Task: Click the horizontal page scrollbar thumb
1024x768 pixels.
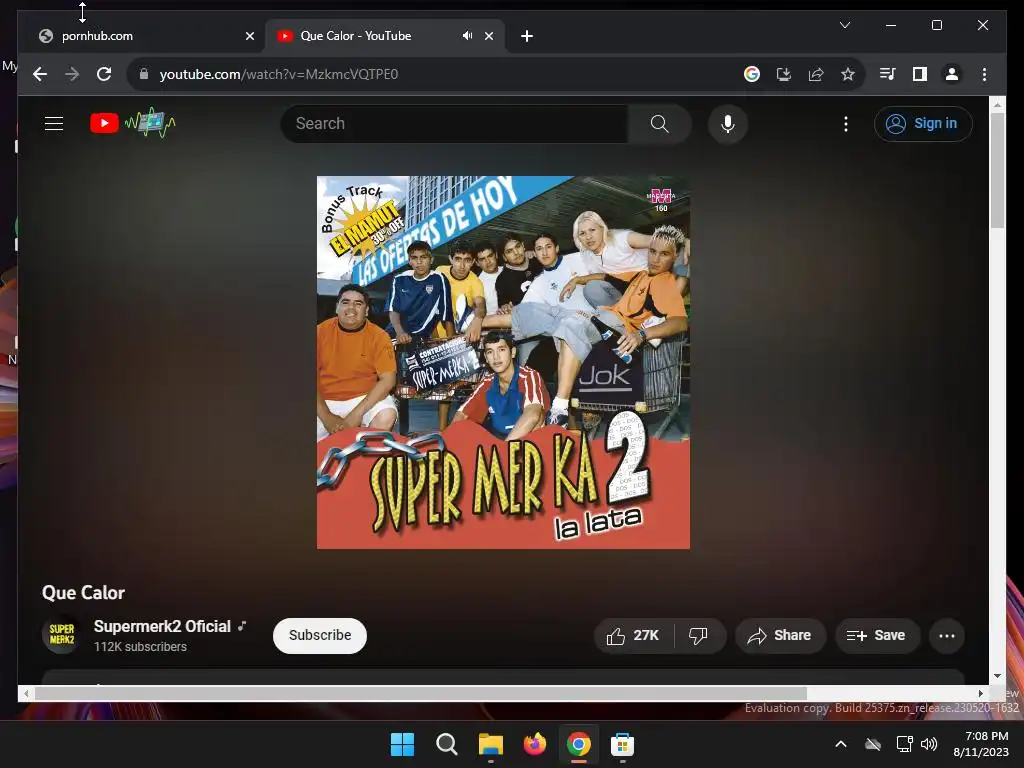Action: click(421, 693)
